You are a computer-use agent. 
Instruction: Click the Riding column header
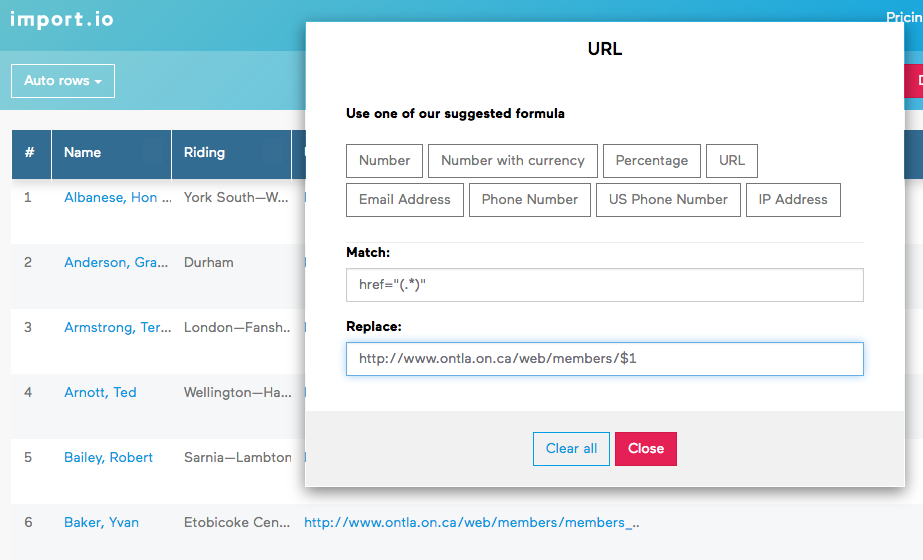(204, 153)
